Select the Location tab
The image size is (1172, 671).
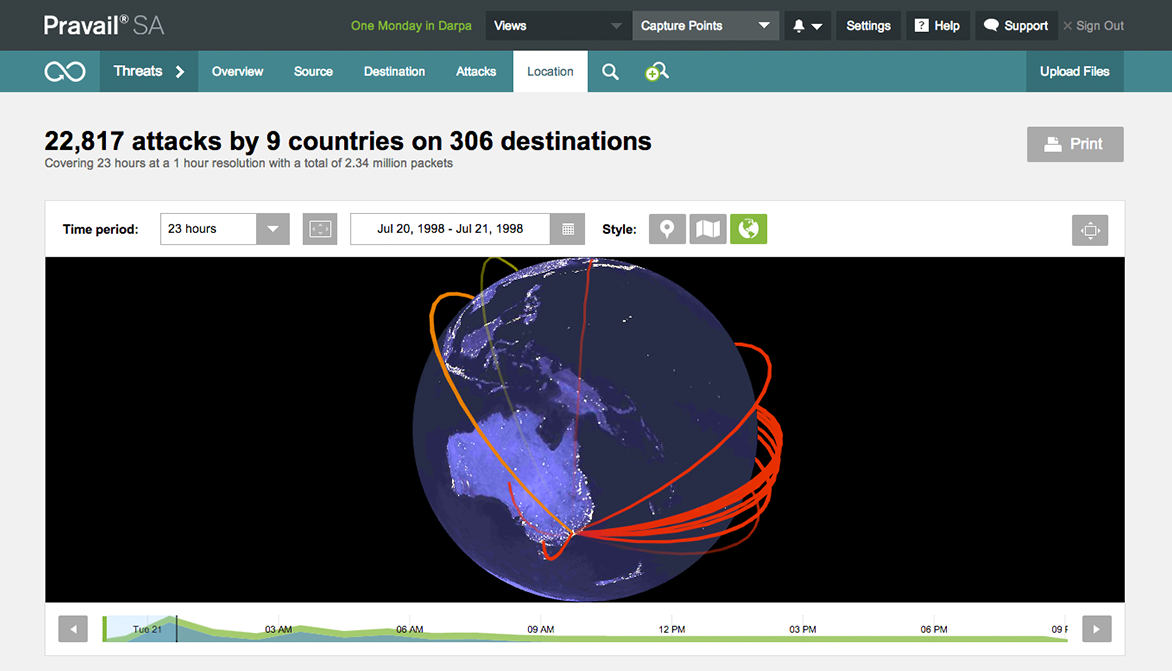[550, 72]
